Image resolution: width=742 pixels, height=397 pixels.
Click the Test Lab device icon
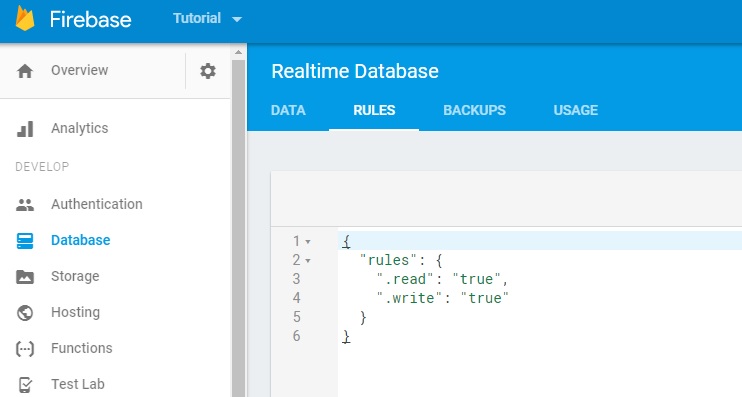[x=25, y=385]
